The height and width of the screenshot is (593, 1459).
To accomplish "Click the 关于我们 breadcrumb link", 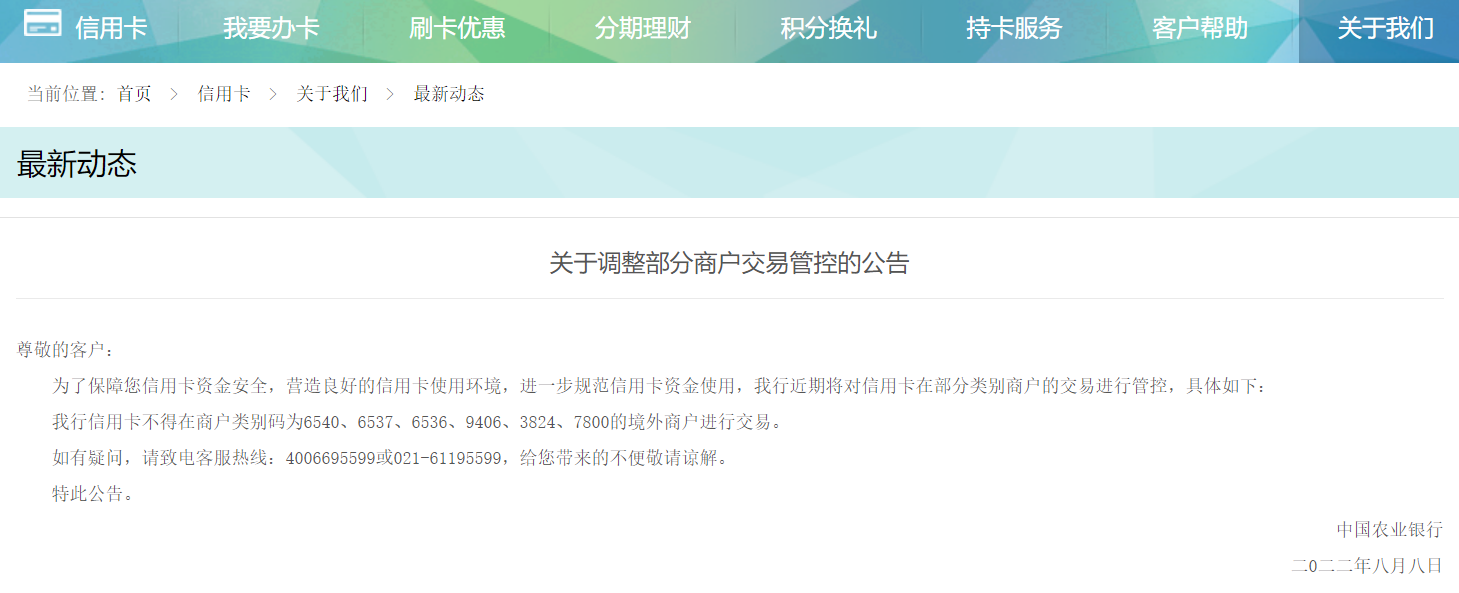I will pyautogui.click(x=332, y=94).
